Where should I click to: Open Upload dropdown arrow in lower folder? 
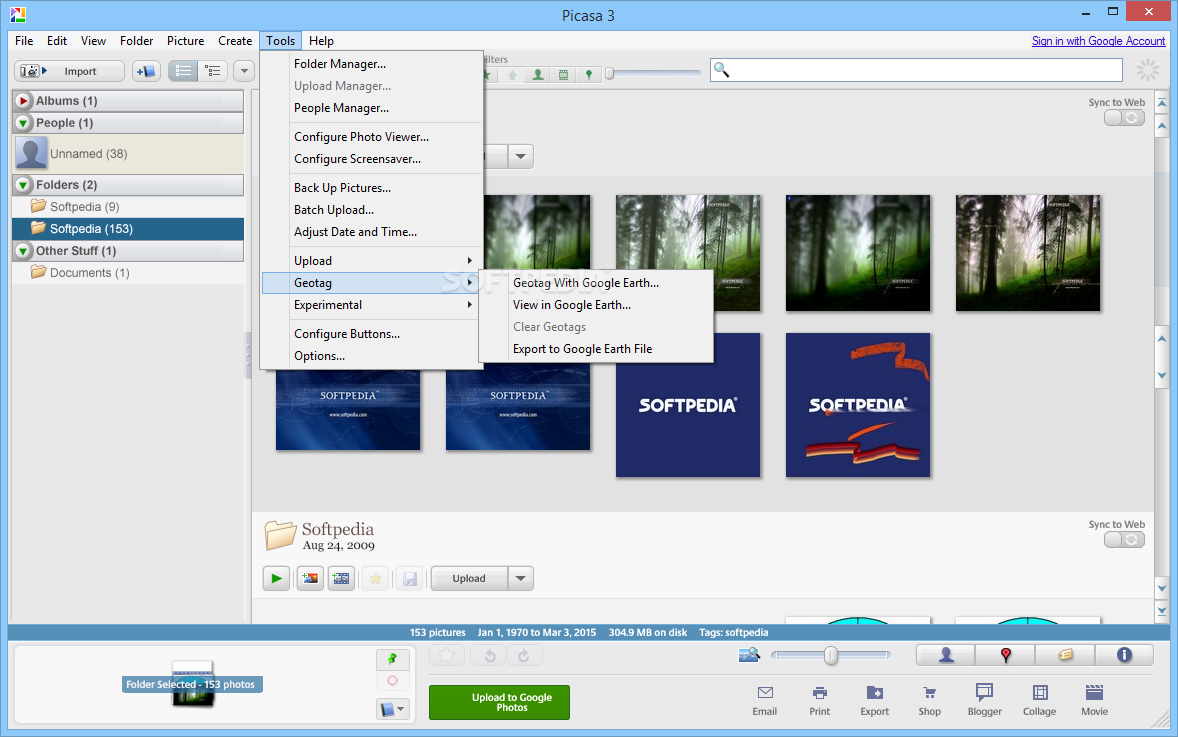coord(521,578)
